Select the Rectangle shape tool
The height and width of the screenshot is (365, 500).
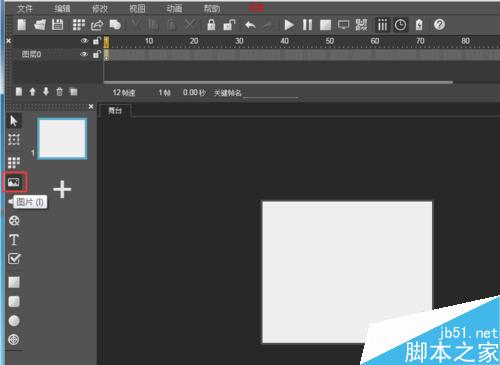[x=14, y=282]
